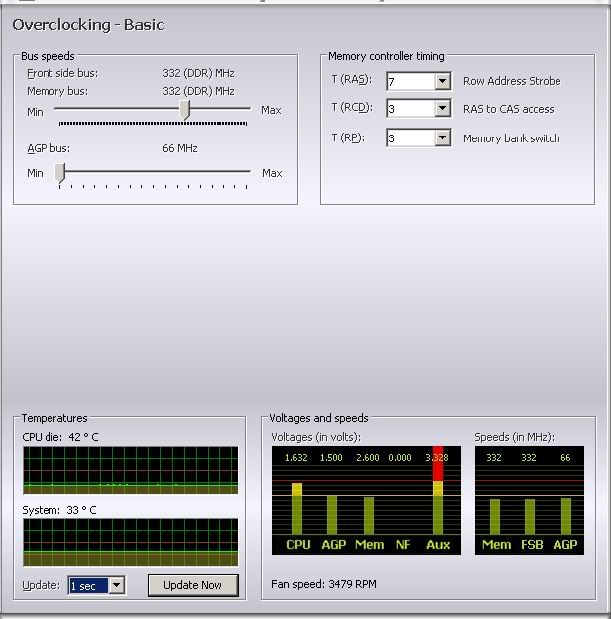
Task: Click the NF label in the voltages chart
Action: coord(403,545)
